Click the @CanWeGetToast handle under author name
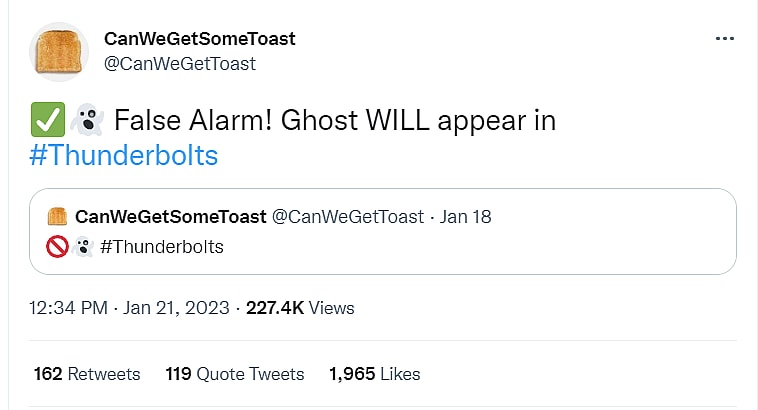This screenshot has height=410, width=758. tap(180, 64)
